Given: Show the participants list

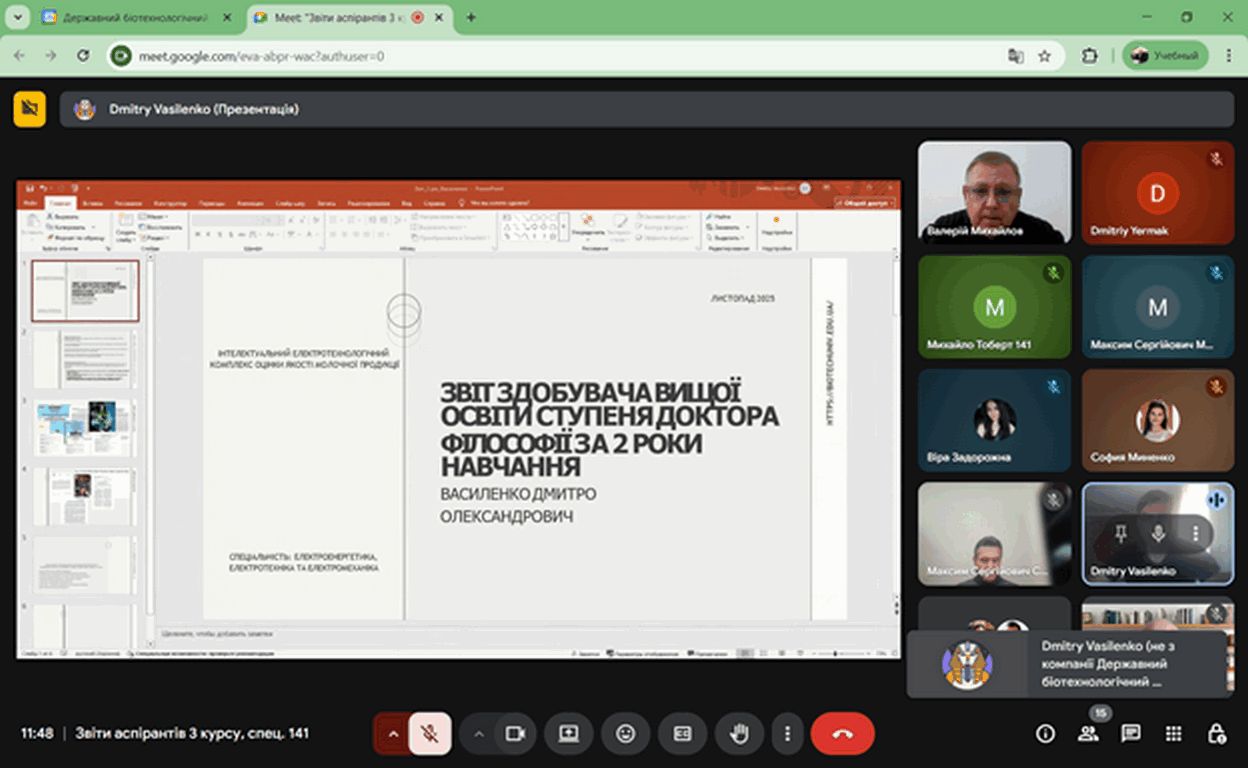Looking at the screenshot, I should [1088, 734].
